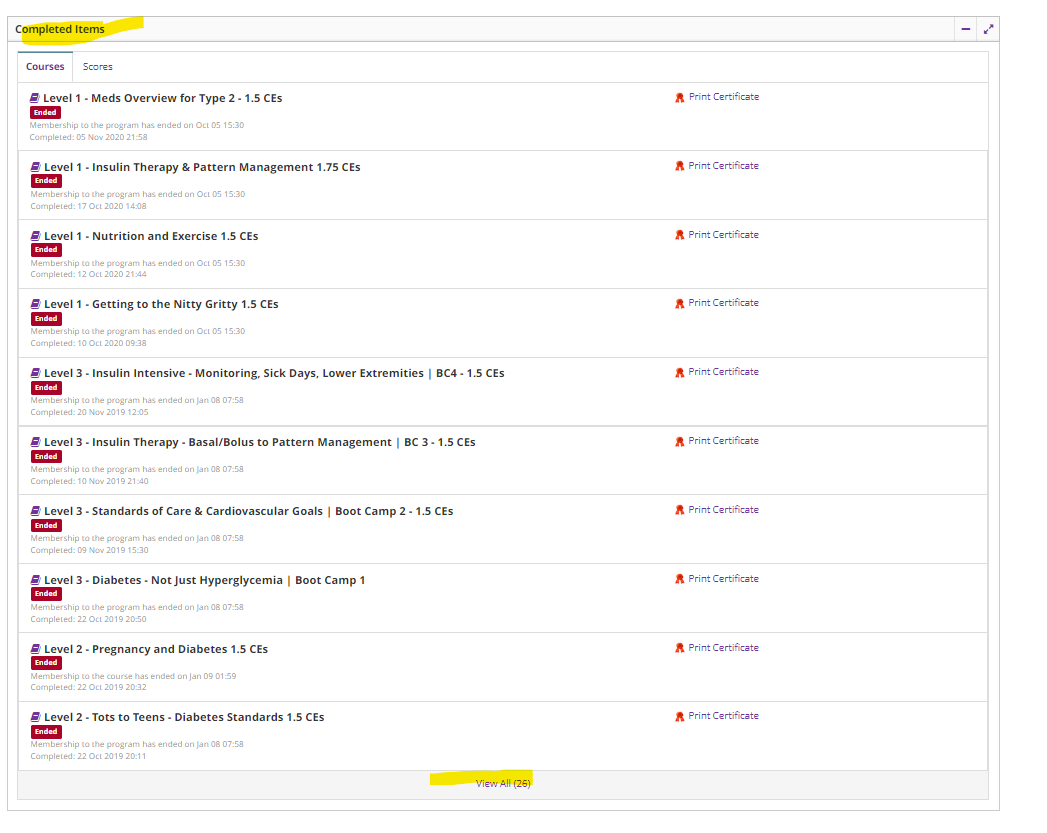Print certificate for Level 3 Insulin Intensive

pyautogui.click(x=723, y=372)
